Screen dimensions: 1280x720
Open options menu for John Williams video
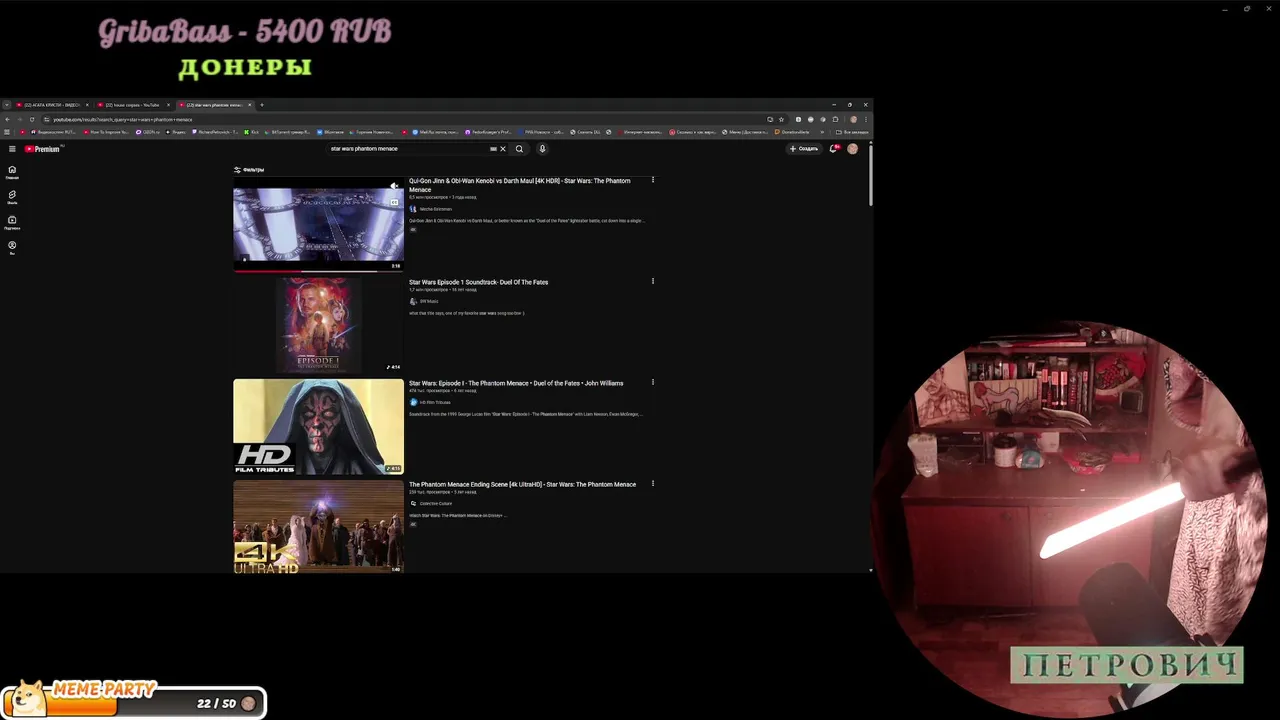653,382
